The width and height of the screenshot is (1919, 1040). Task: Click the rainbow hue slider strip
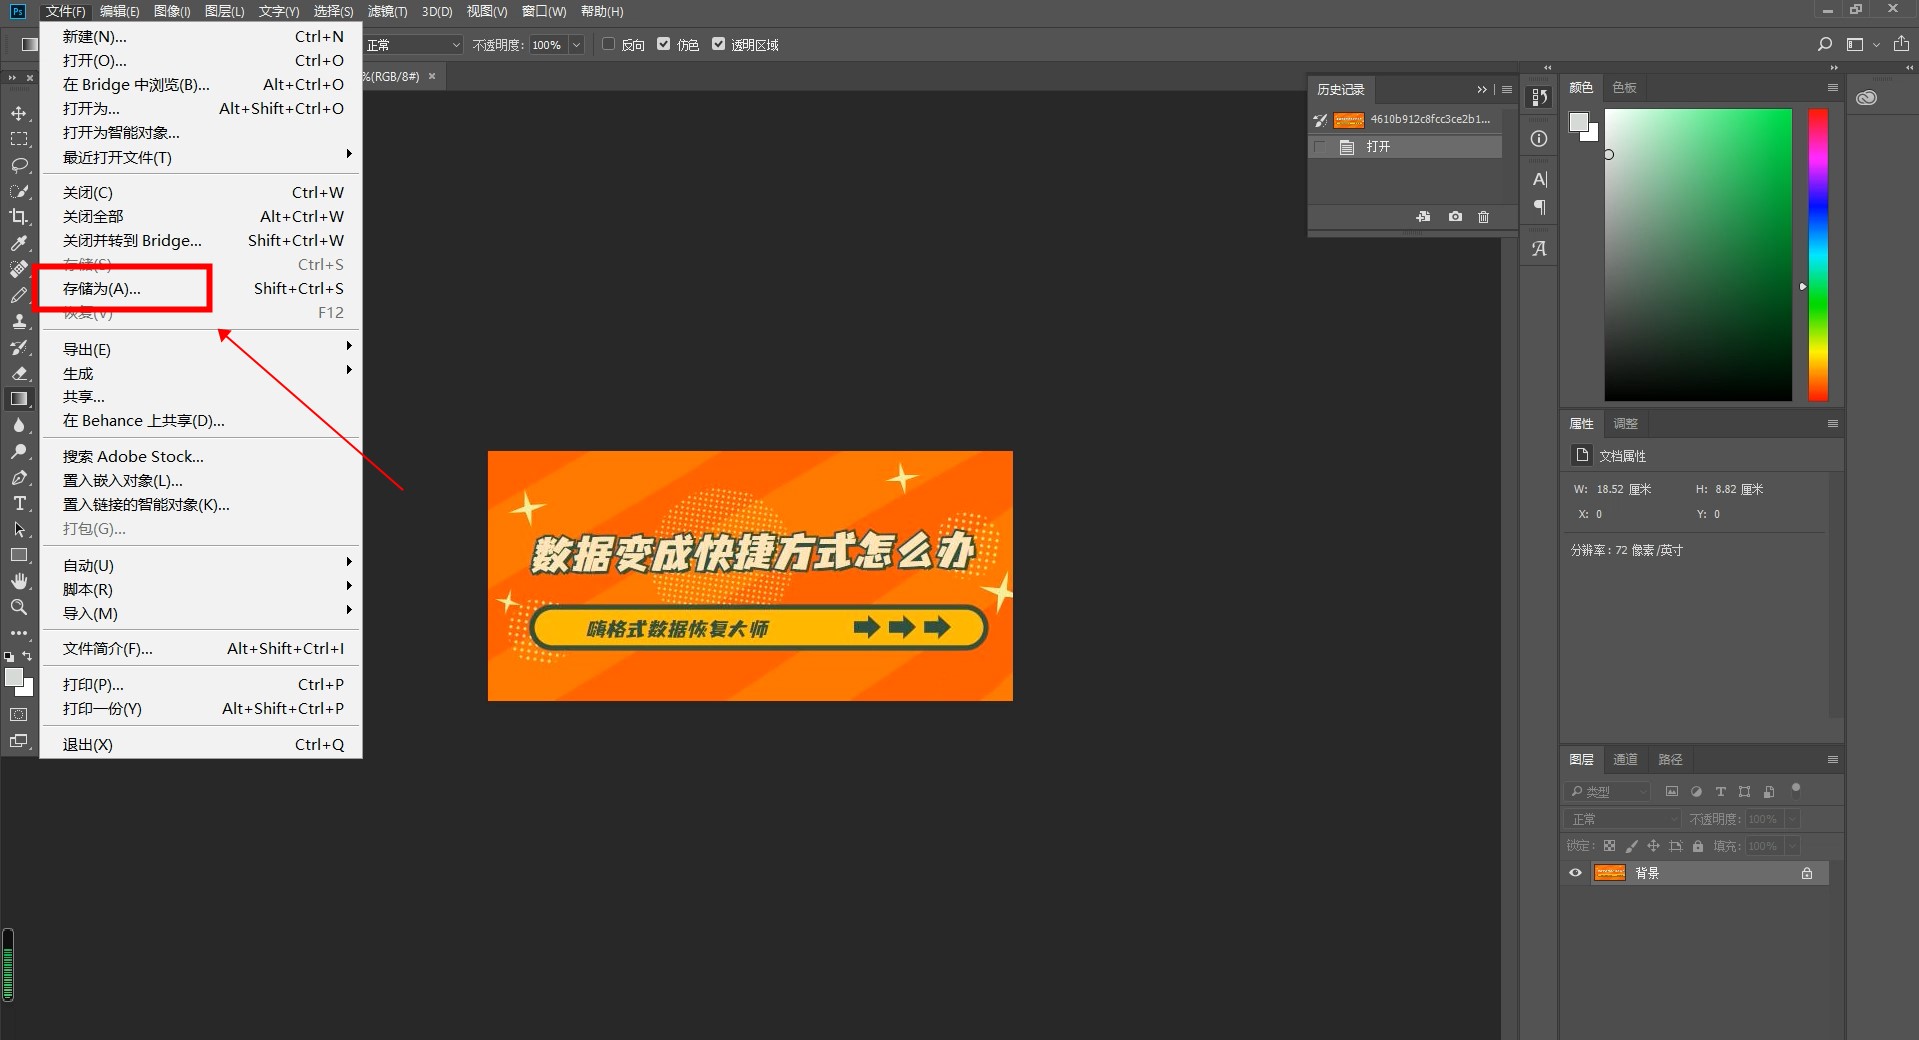coord(1817,255)
